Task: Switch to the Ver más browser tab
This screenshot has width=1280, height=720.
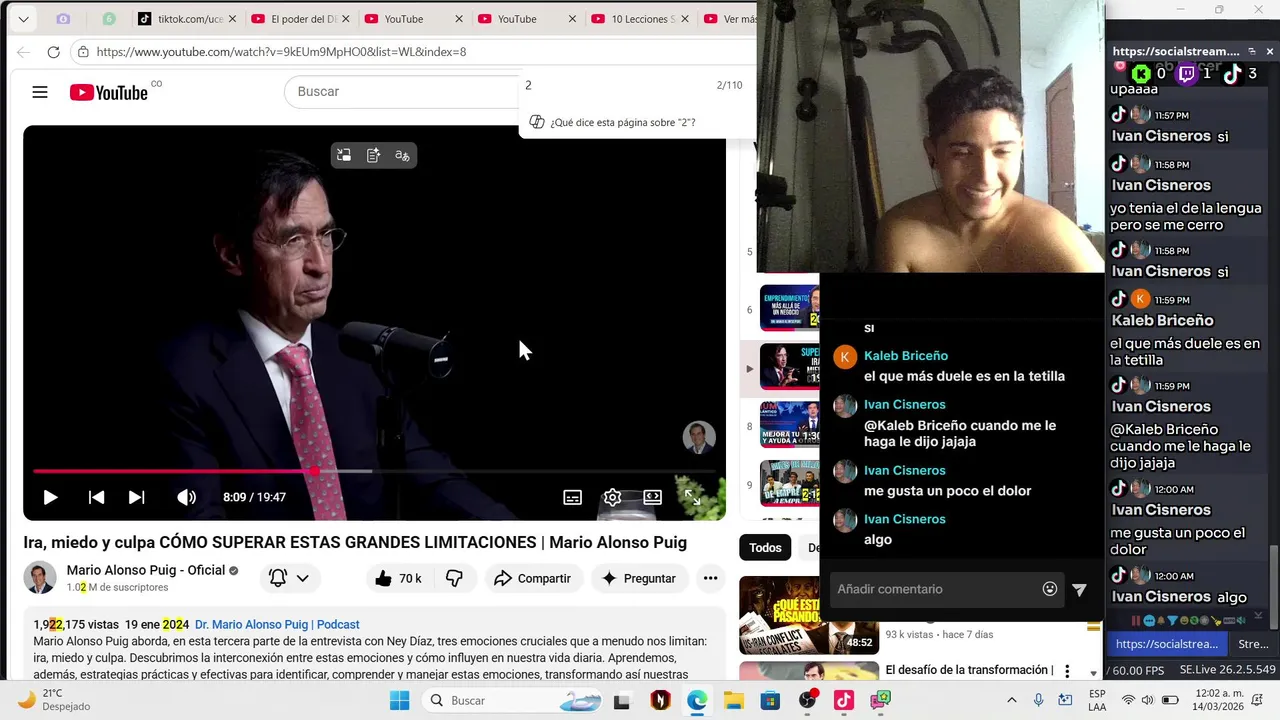Action: (x=729, y=19)
